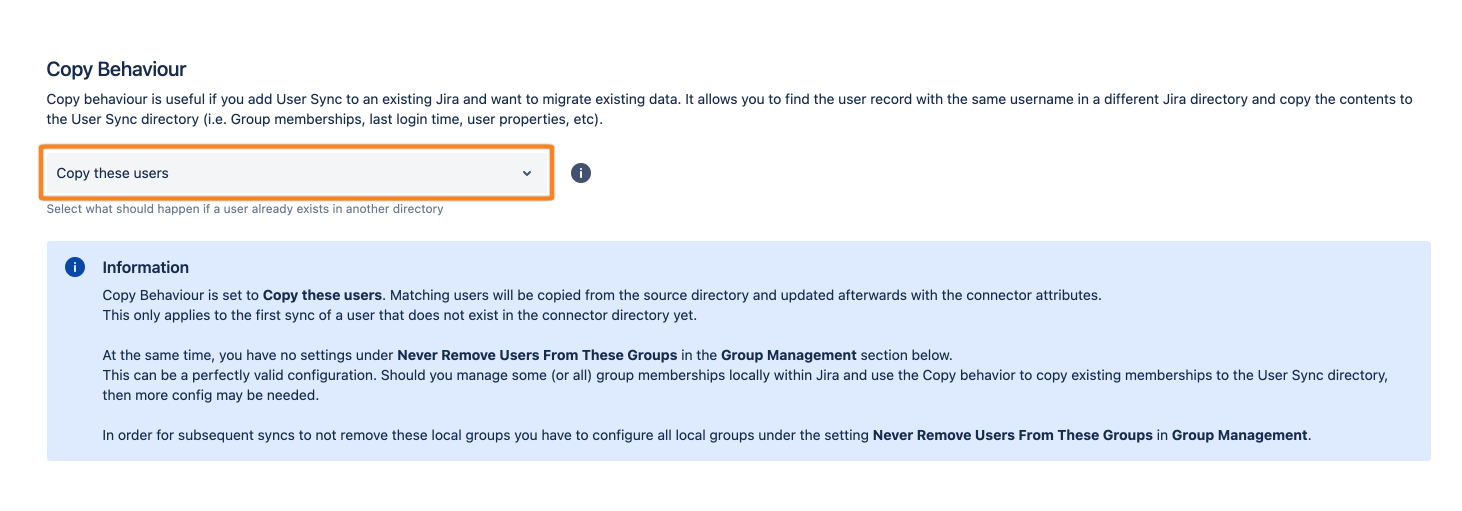The width and height of the screenshot is (1462, 511).
Task: Click the final bold 'Group Management' text
Action: [1239, 435]
